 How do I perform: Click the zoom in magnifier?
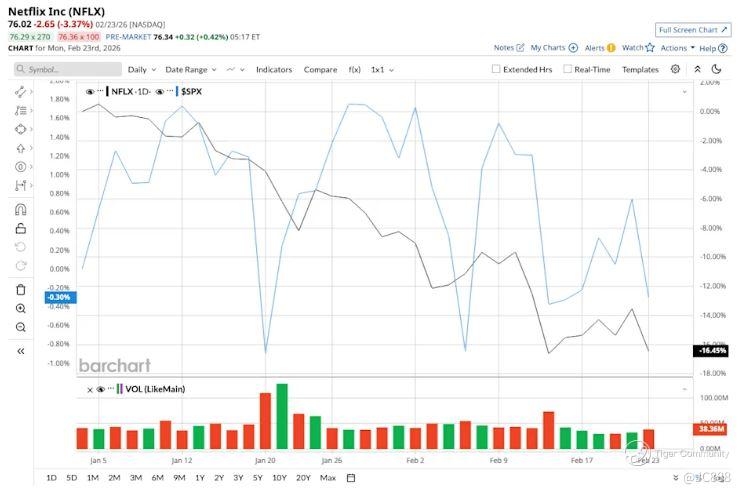[x=20, y=308]
